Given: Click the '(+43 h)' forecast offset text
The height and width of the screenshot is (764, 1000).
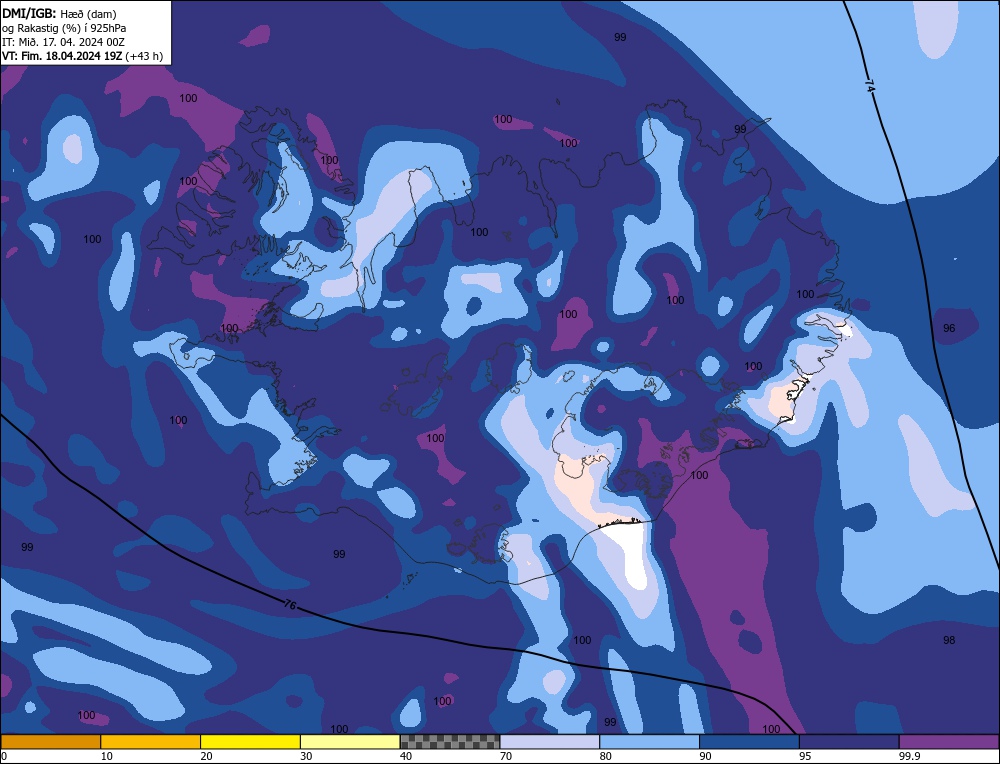Looking at the screenshot, I should (144, 56).
